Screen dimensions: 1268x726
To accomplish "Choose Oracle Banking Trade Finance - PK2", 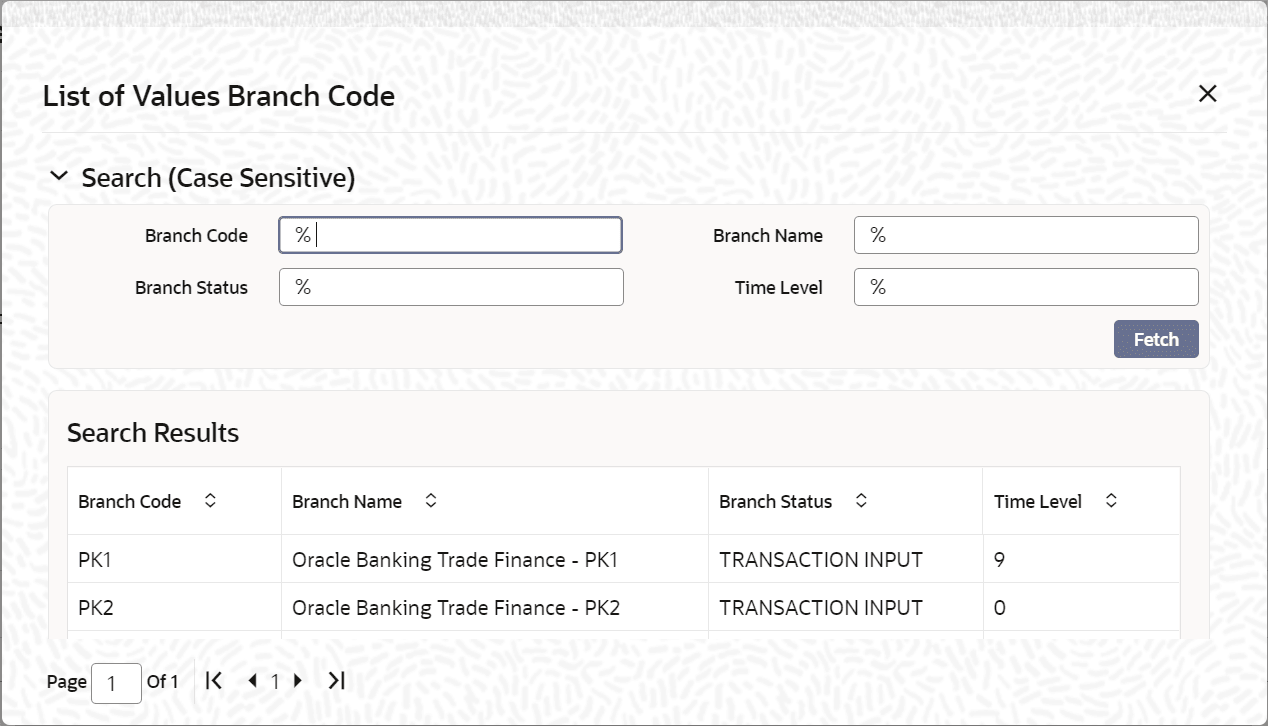I will click(456, 608).
